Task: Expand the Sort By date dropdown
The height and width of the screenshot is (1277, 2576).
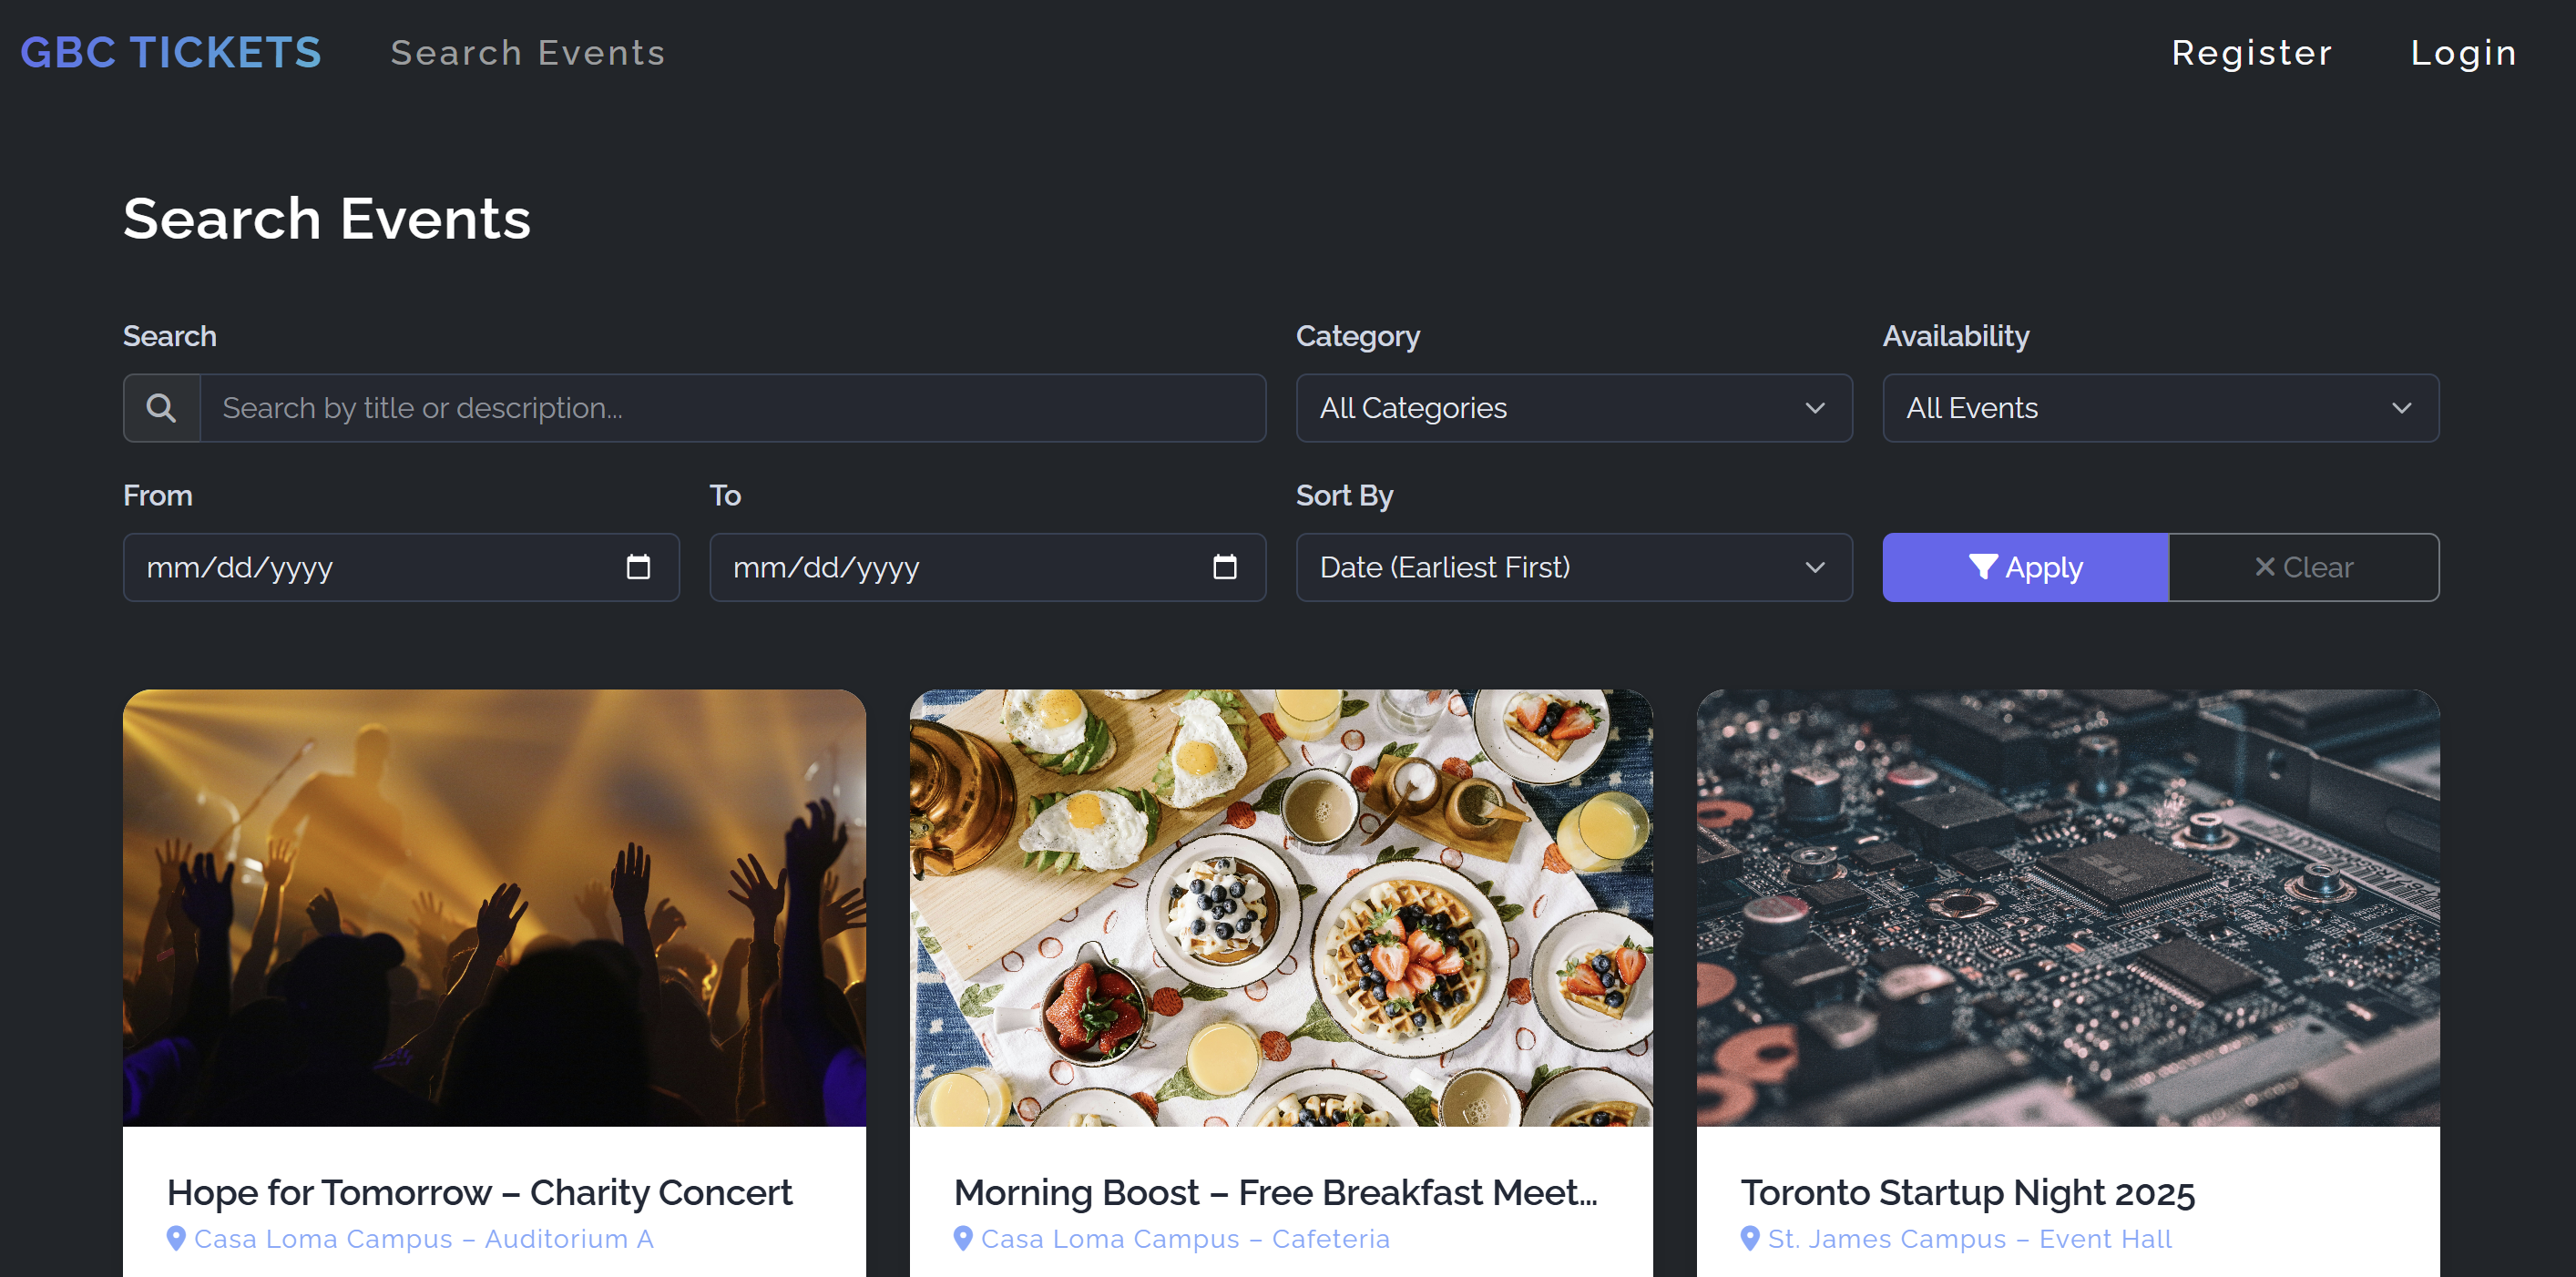Action: [1573, 567]
